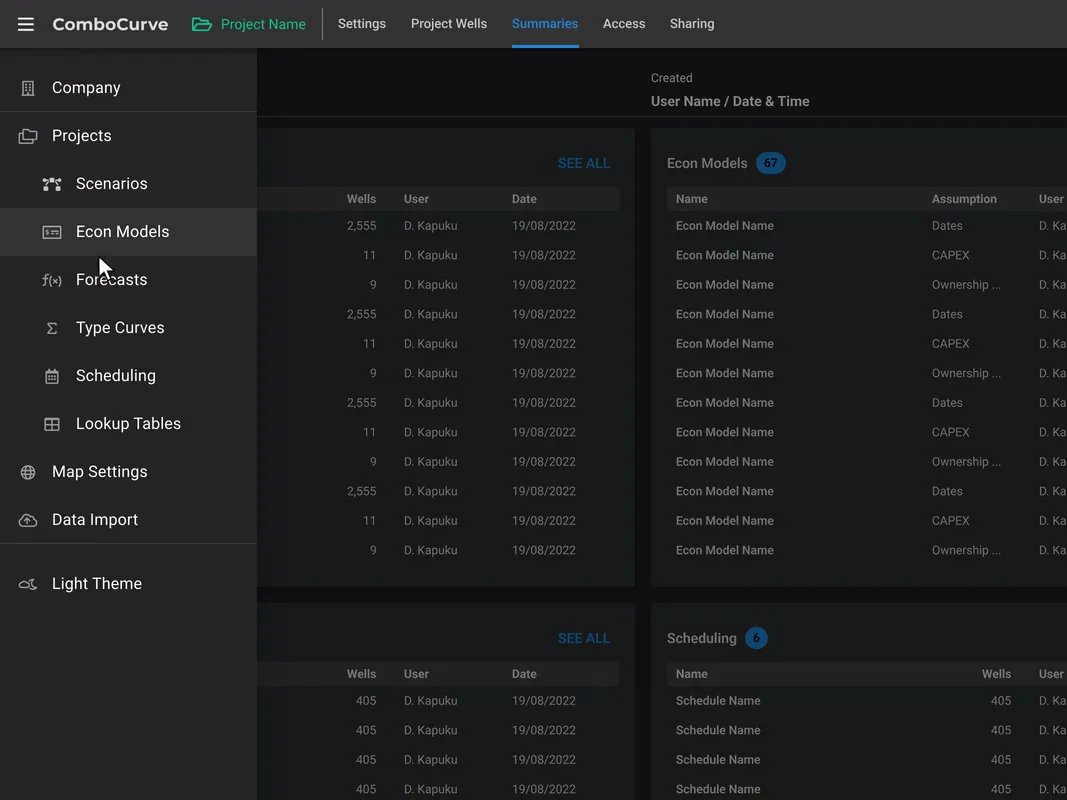
Task: Click the Map Settings globe icon
Action: 28,472
